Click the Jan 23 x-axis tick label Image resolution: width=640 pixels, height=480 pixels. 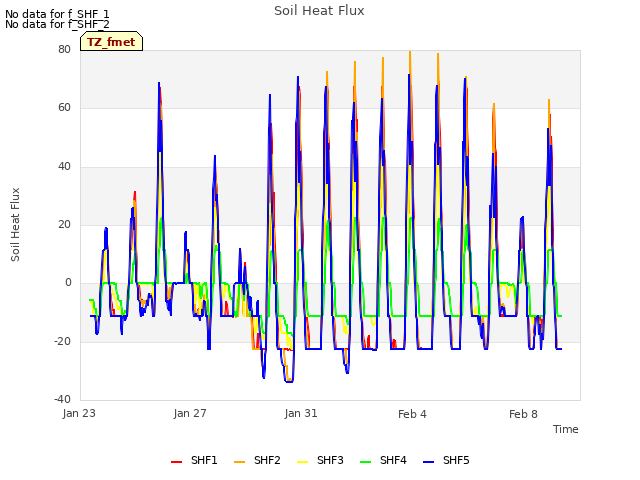coord(79,413)
